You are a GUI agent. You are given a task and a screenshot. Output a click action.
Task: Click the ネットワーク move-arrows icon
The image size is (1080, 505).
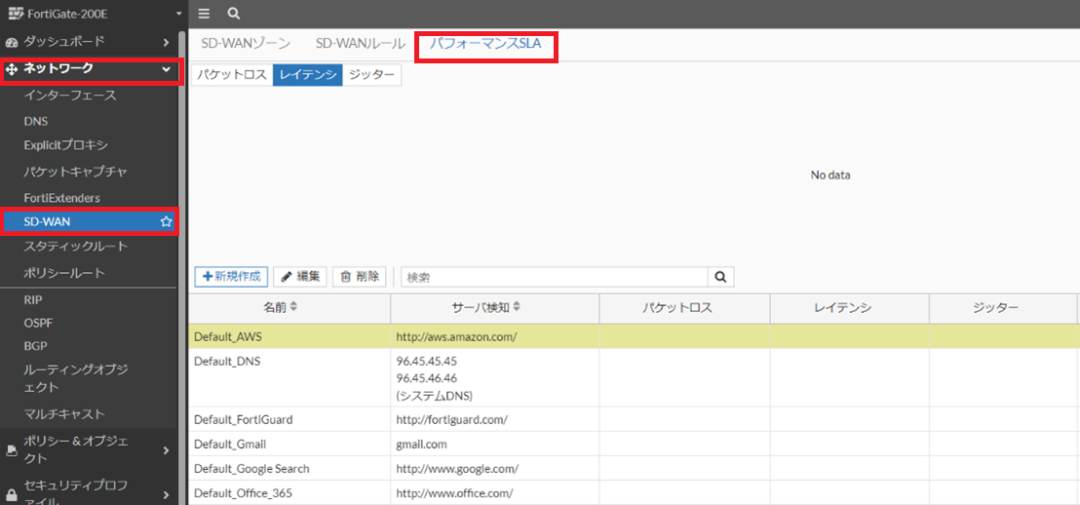click(11, 69)
